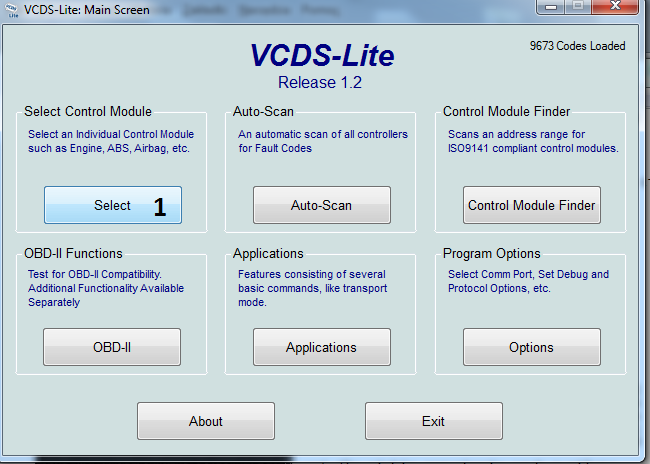Click 'Features consisting of several basic commands' text

tap(313, 288)
